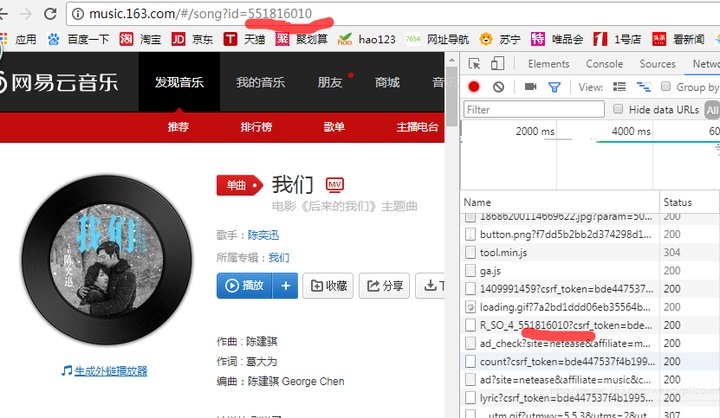Open the 淘宝 bookmark
Screen dimensions: 720x418
[140, 40]
